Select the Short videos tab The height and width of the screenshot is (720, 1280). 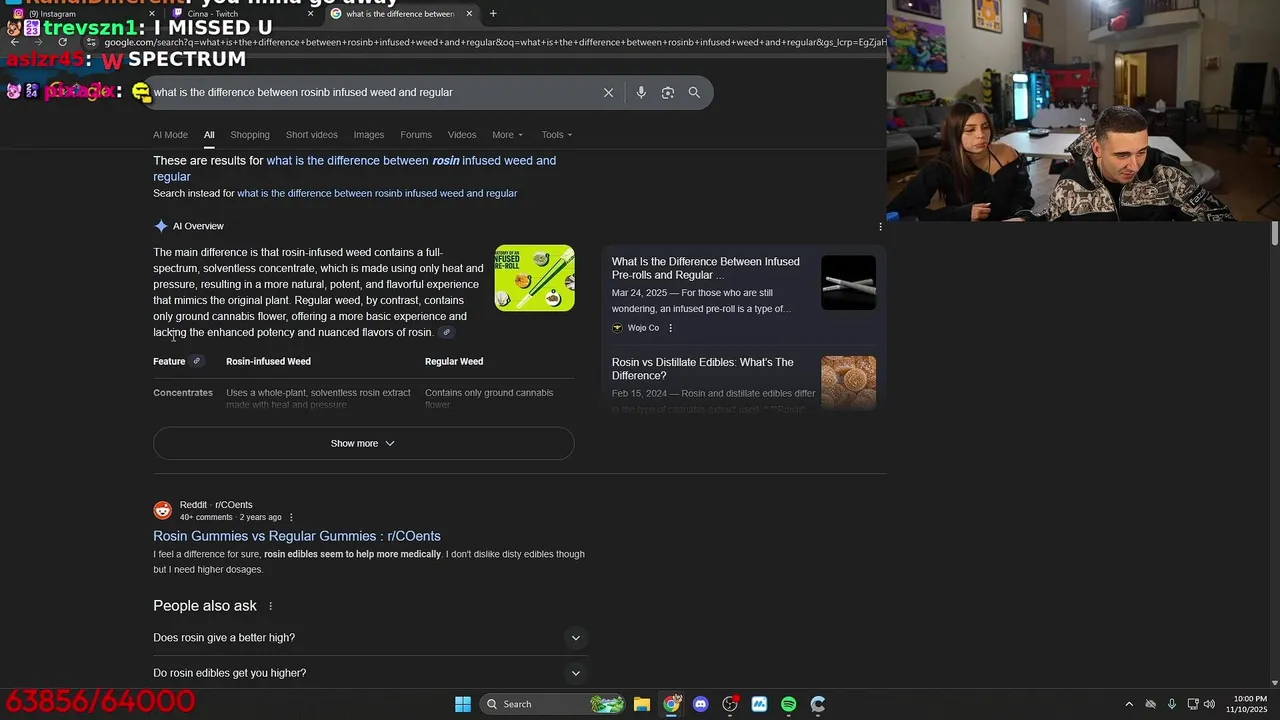click(311, 135)
